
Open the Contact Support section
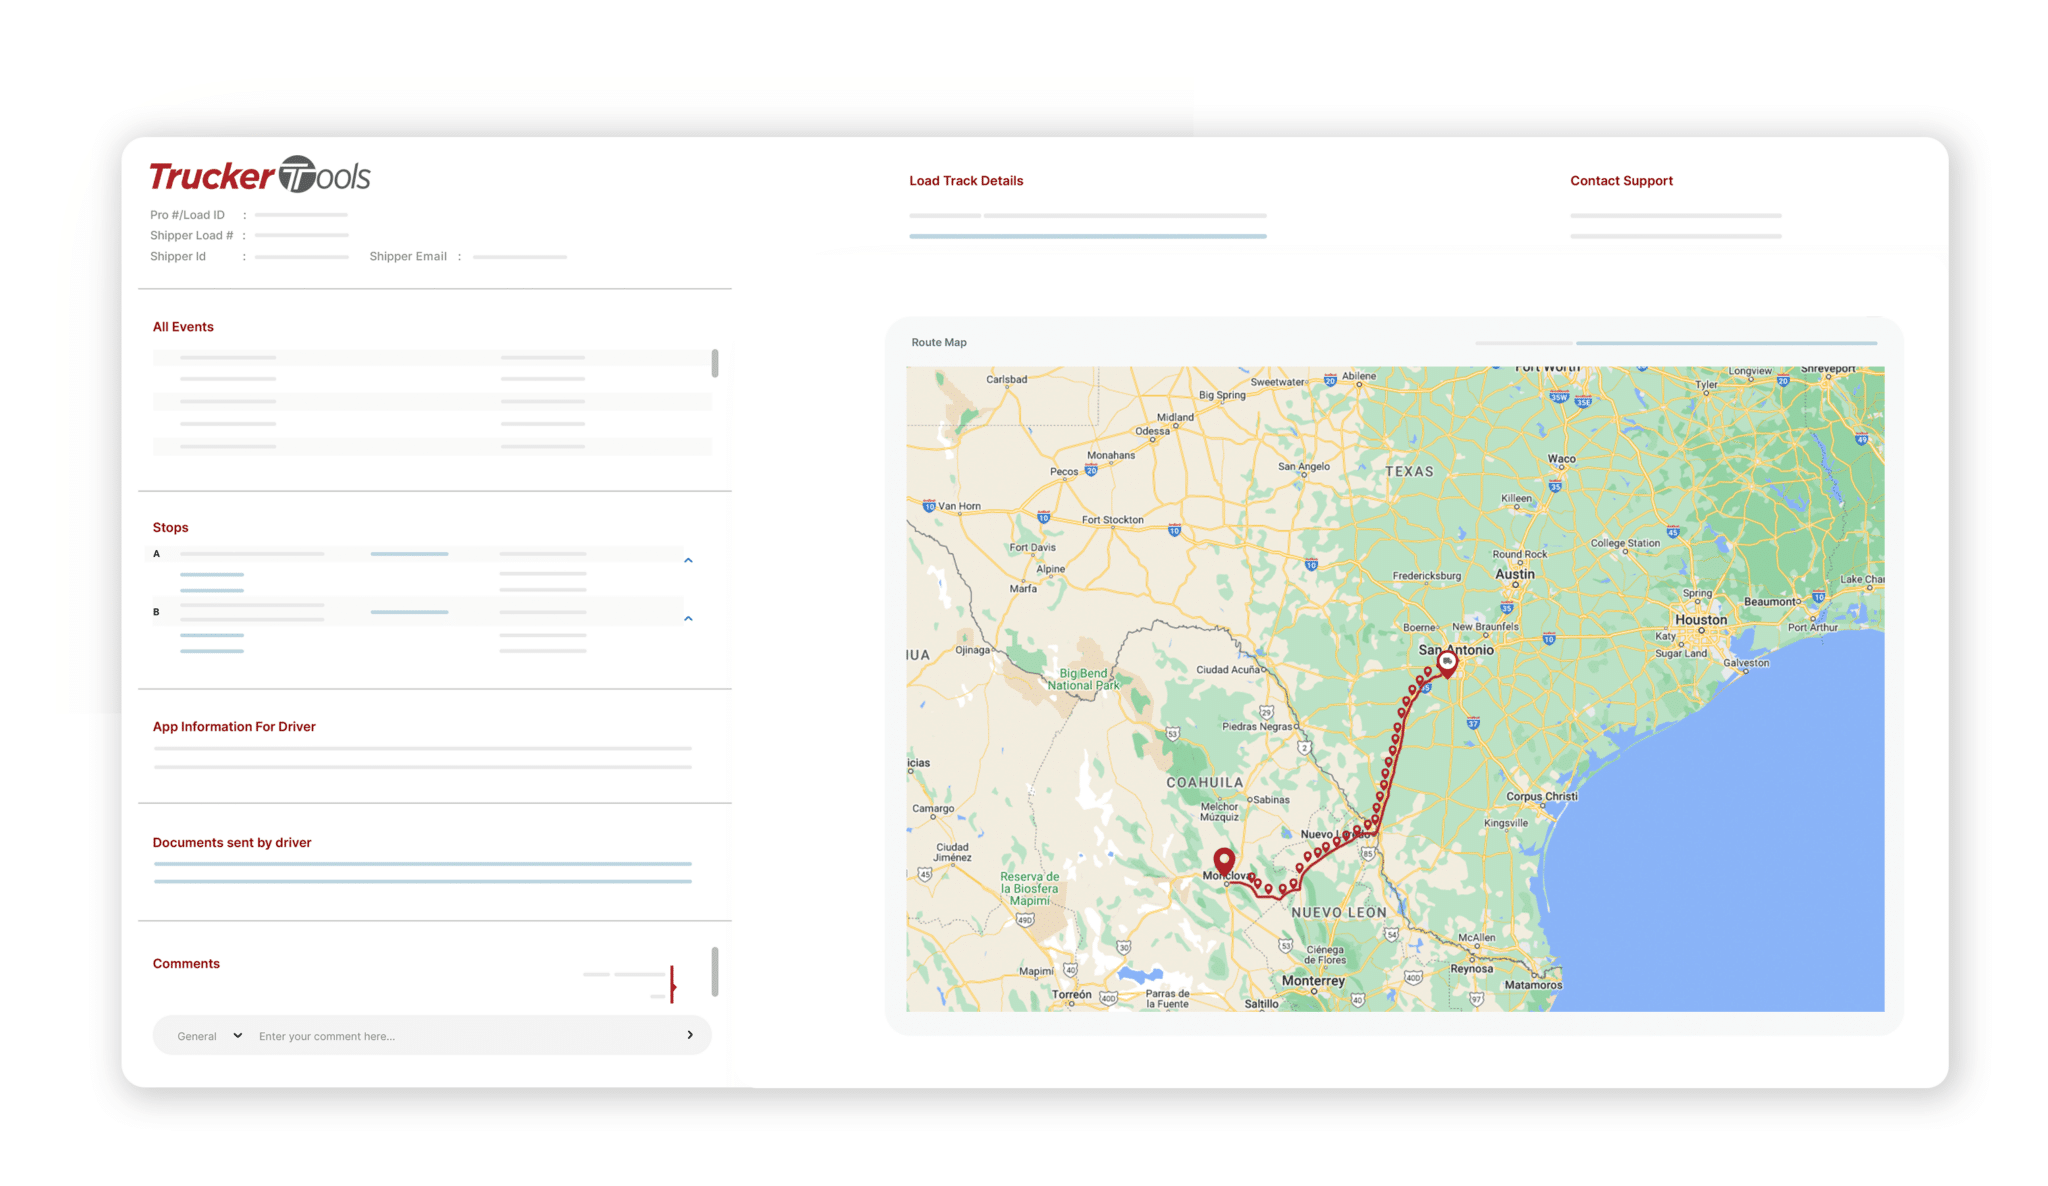coord(1621,180)
